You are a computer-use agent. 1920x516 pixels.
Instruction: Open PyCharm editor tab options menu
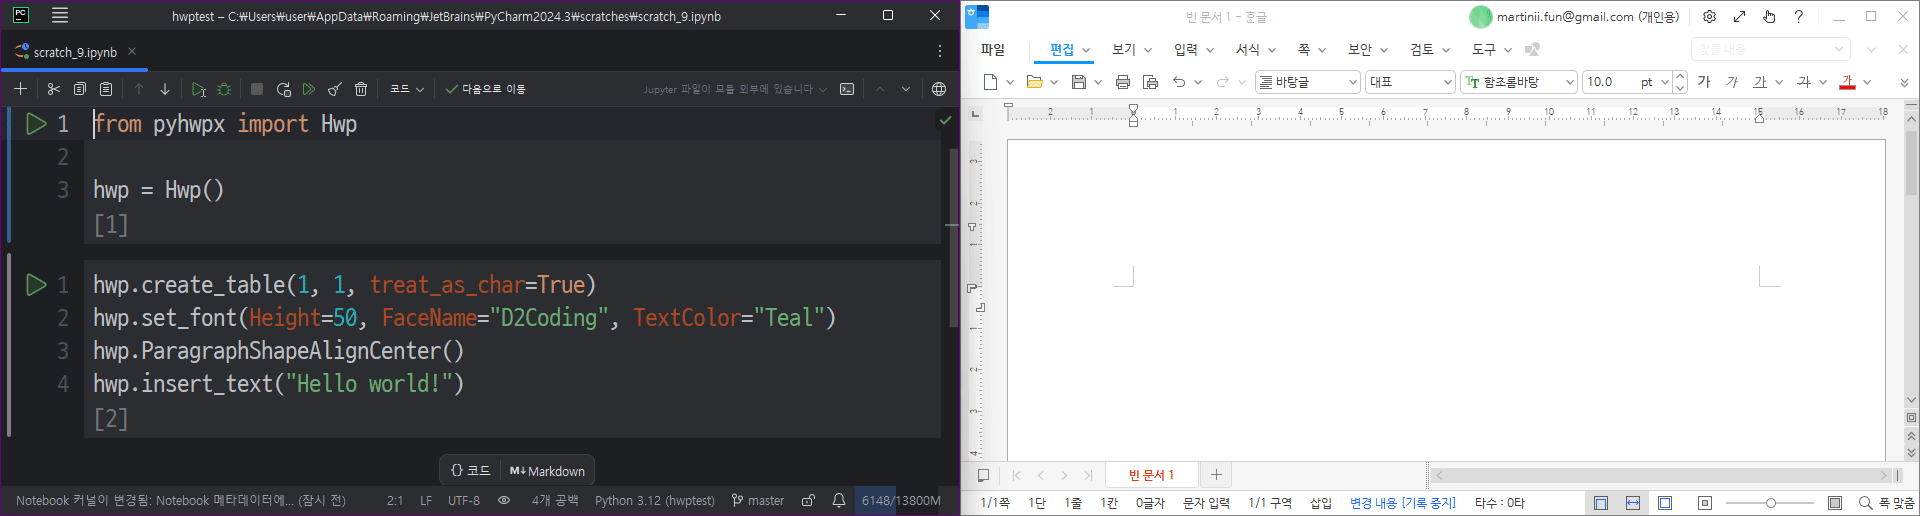(x=939, y=51)
